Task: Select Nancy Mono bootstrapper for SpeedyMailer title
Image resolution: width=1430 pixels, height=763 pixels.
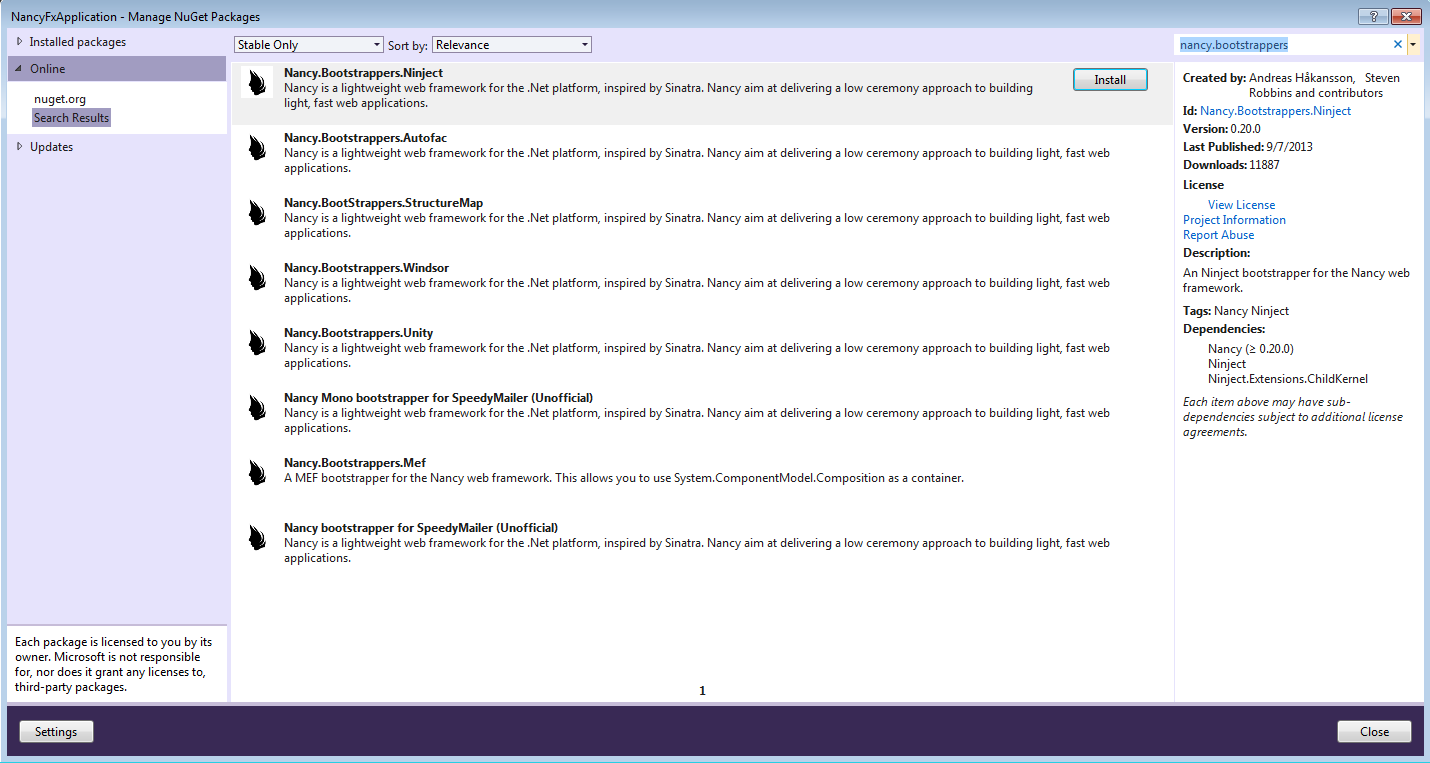Action: click(x=438, y=398)
